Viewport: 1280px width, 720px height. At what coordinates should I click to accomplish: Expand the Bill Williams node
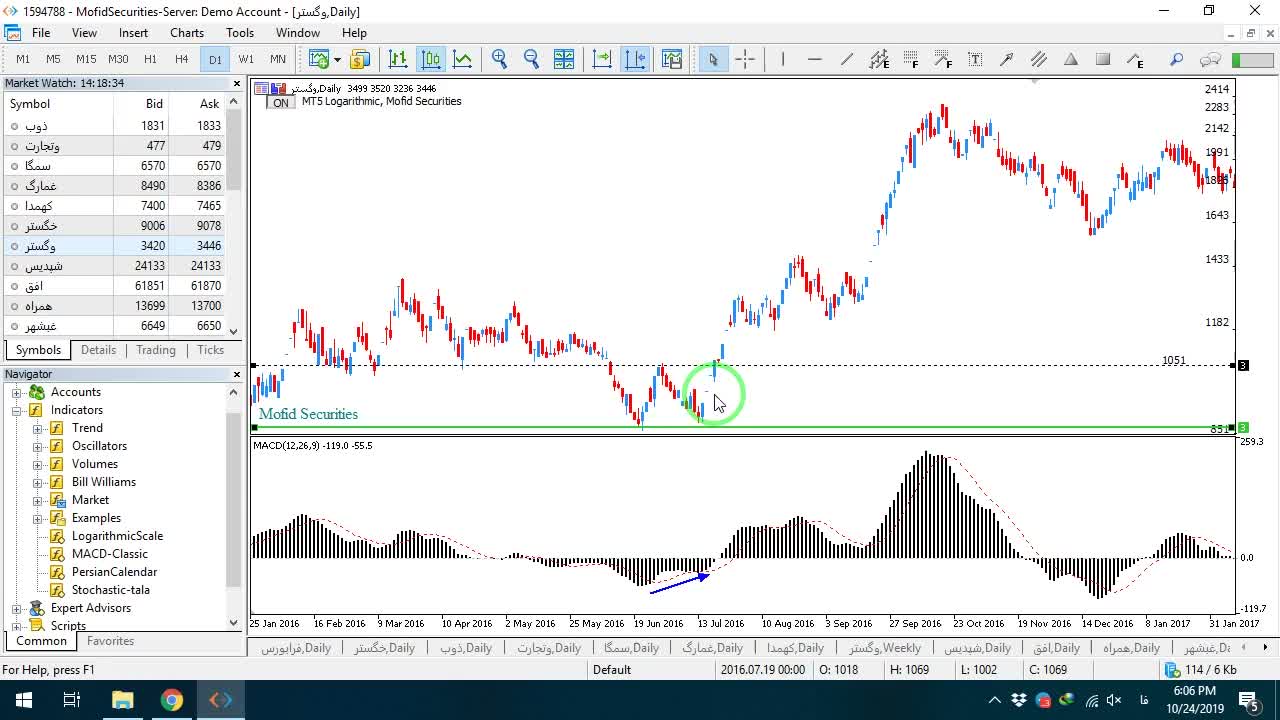click(38, 482)
